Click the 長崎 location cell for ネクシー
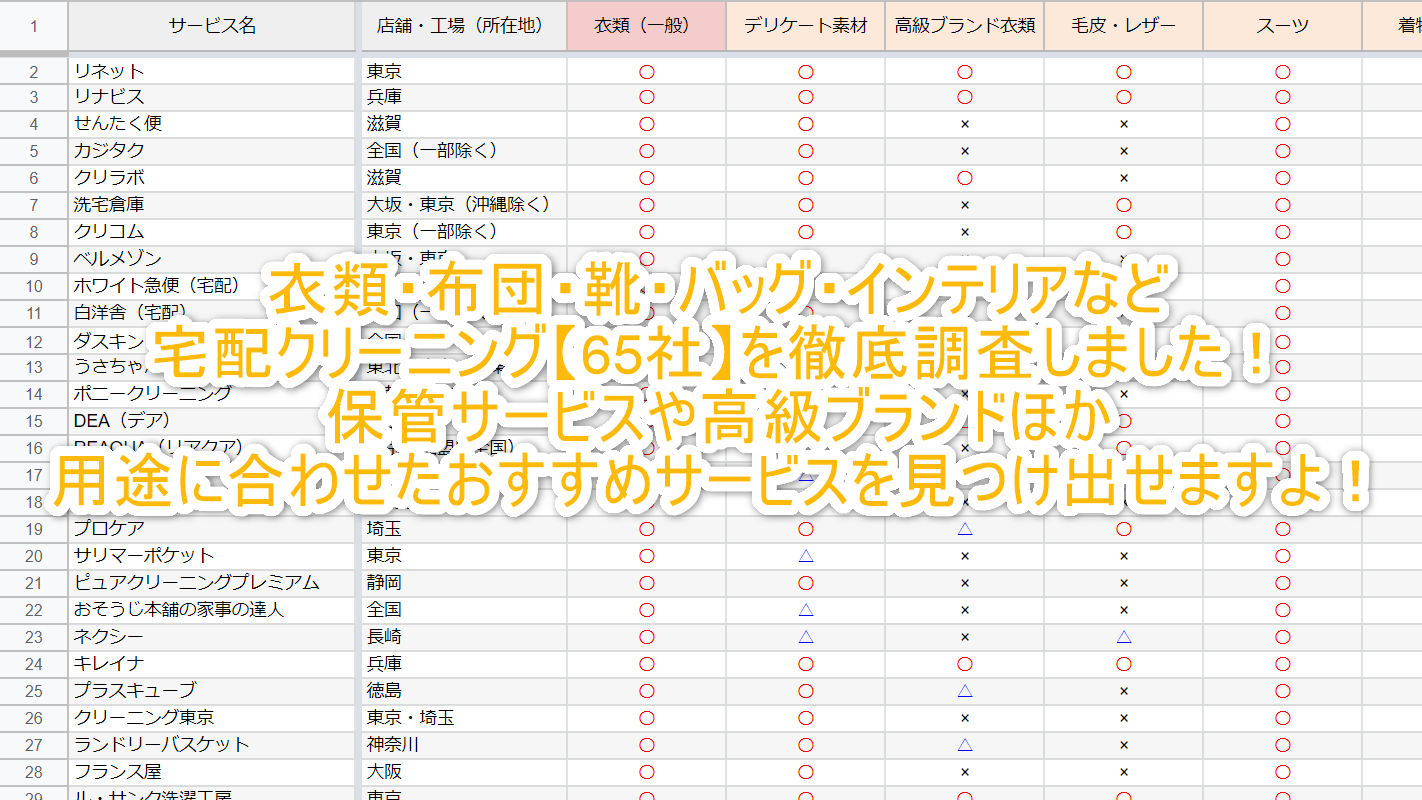This screenshot has height=800, width=1422. point(464,637)
